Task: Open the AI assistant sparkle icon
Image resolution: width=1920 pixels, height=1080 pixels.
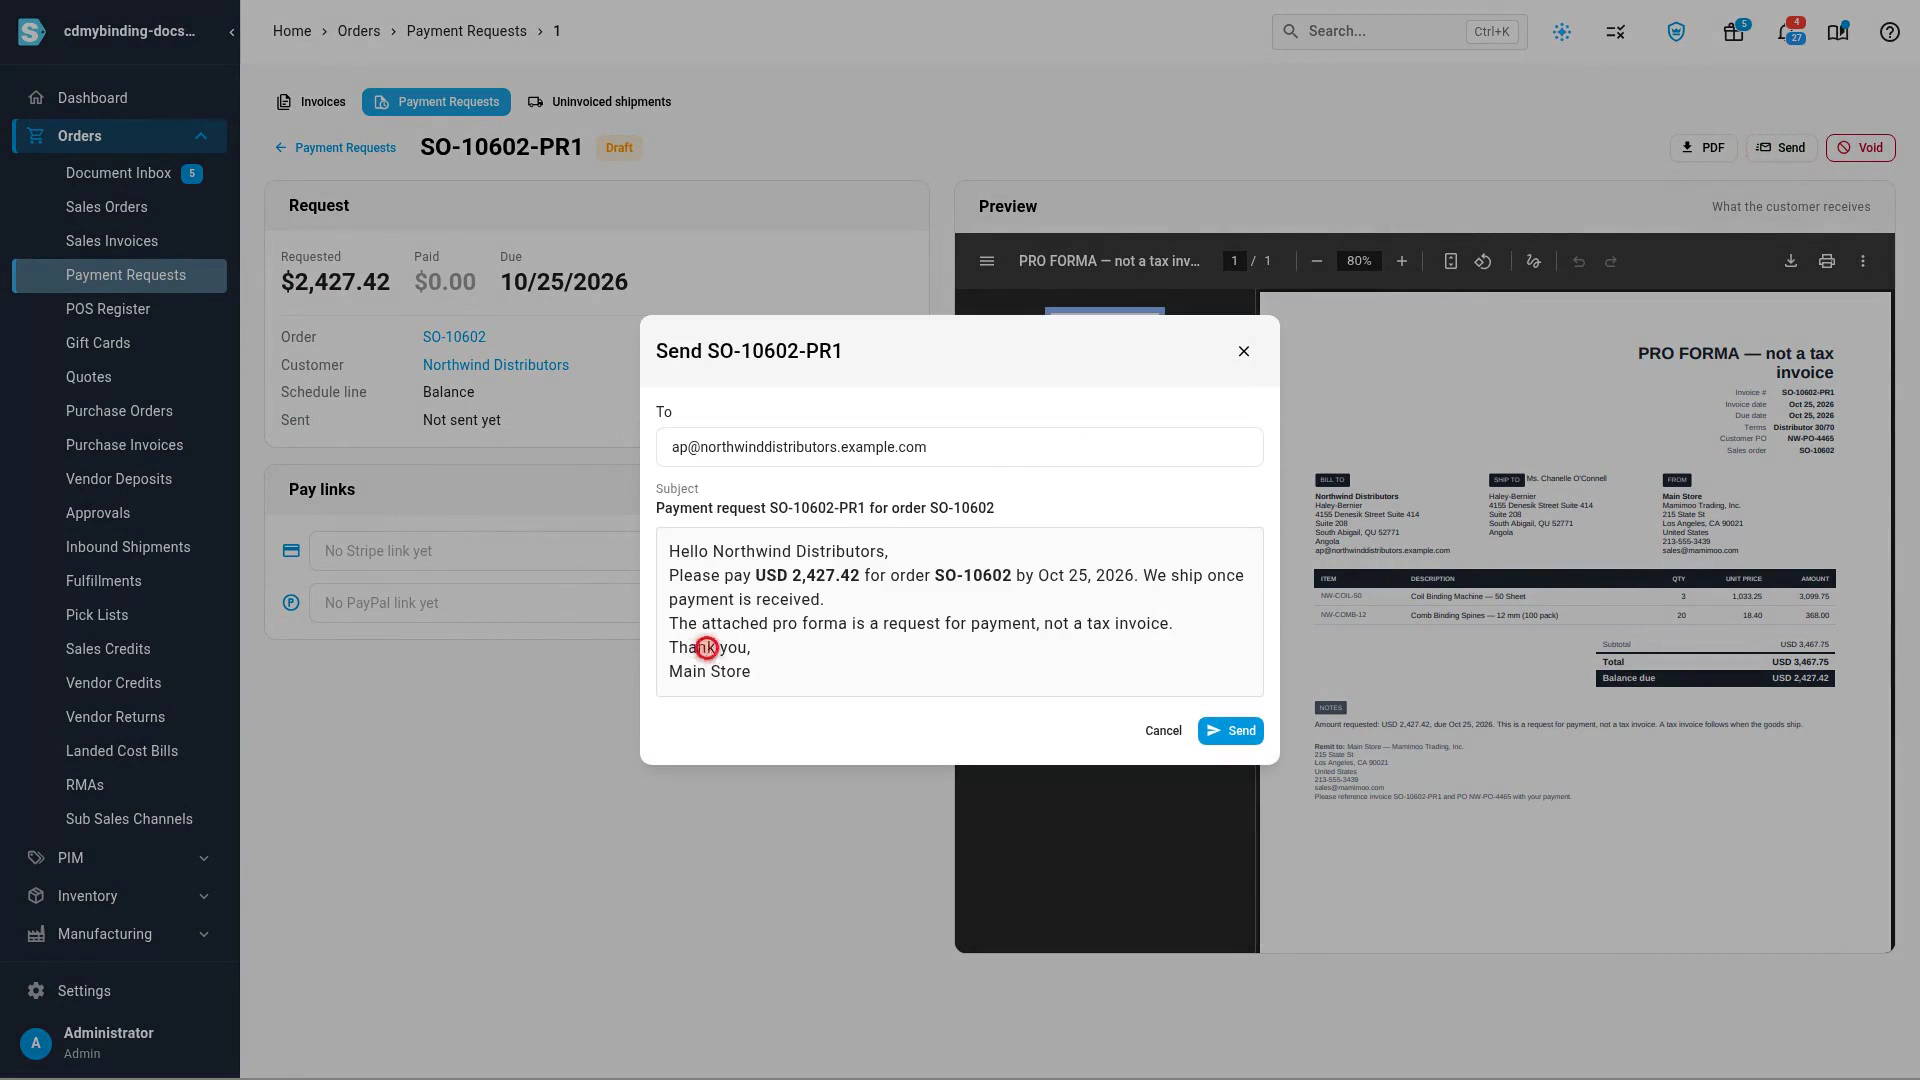Action: point(1562,32)
